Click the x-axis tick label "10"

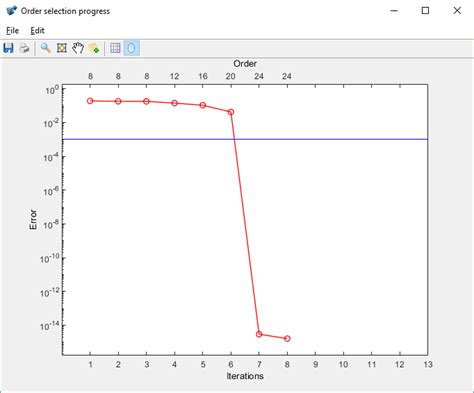click(343, 364)
